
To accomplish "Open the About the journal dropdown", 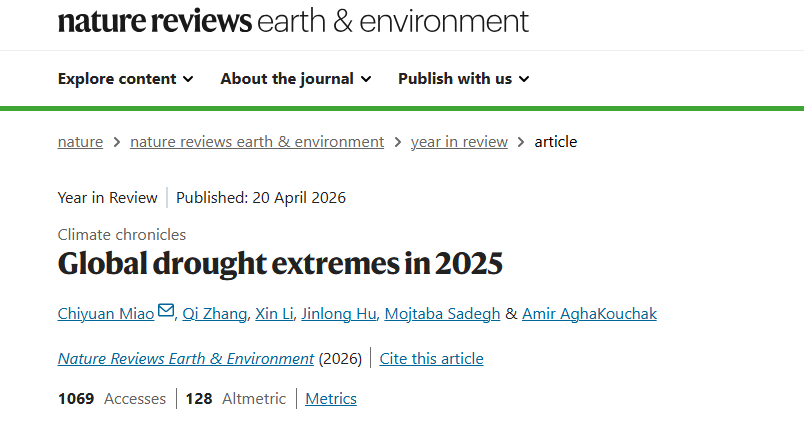I will 295,78.
